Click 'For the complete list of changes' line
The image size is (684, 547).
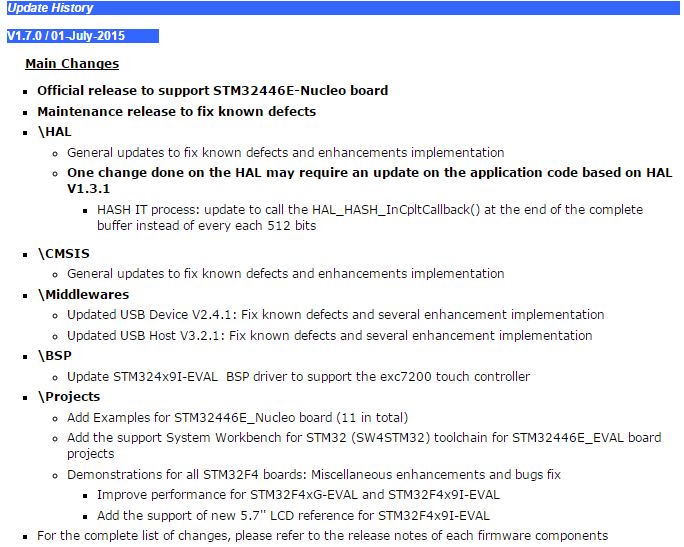click(322, 536)
